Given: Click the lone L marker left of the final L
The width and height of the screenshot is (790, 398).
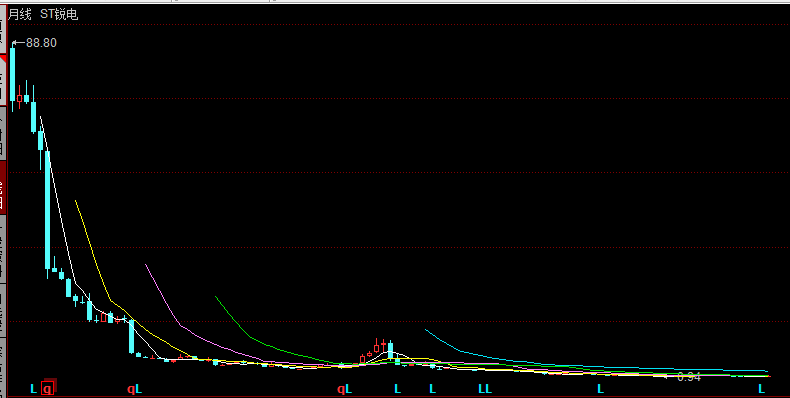Looking at the screenshot, I should point(601,388).
